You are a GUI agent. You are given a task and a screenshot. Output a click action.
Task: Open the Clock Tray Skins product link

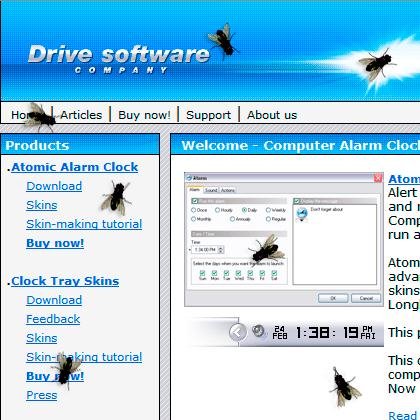click(x=65, y=281)
